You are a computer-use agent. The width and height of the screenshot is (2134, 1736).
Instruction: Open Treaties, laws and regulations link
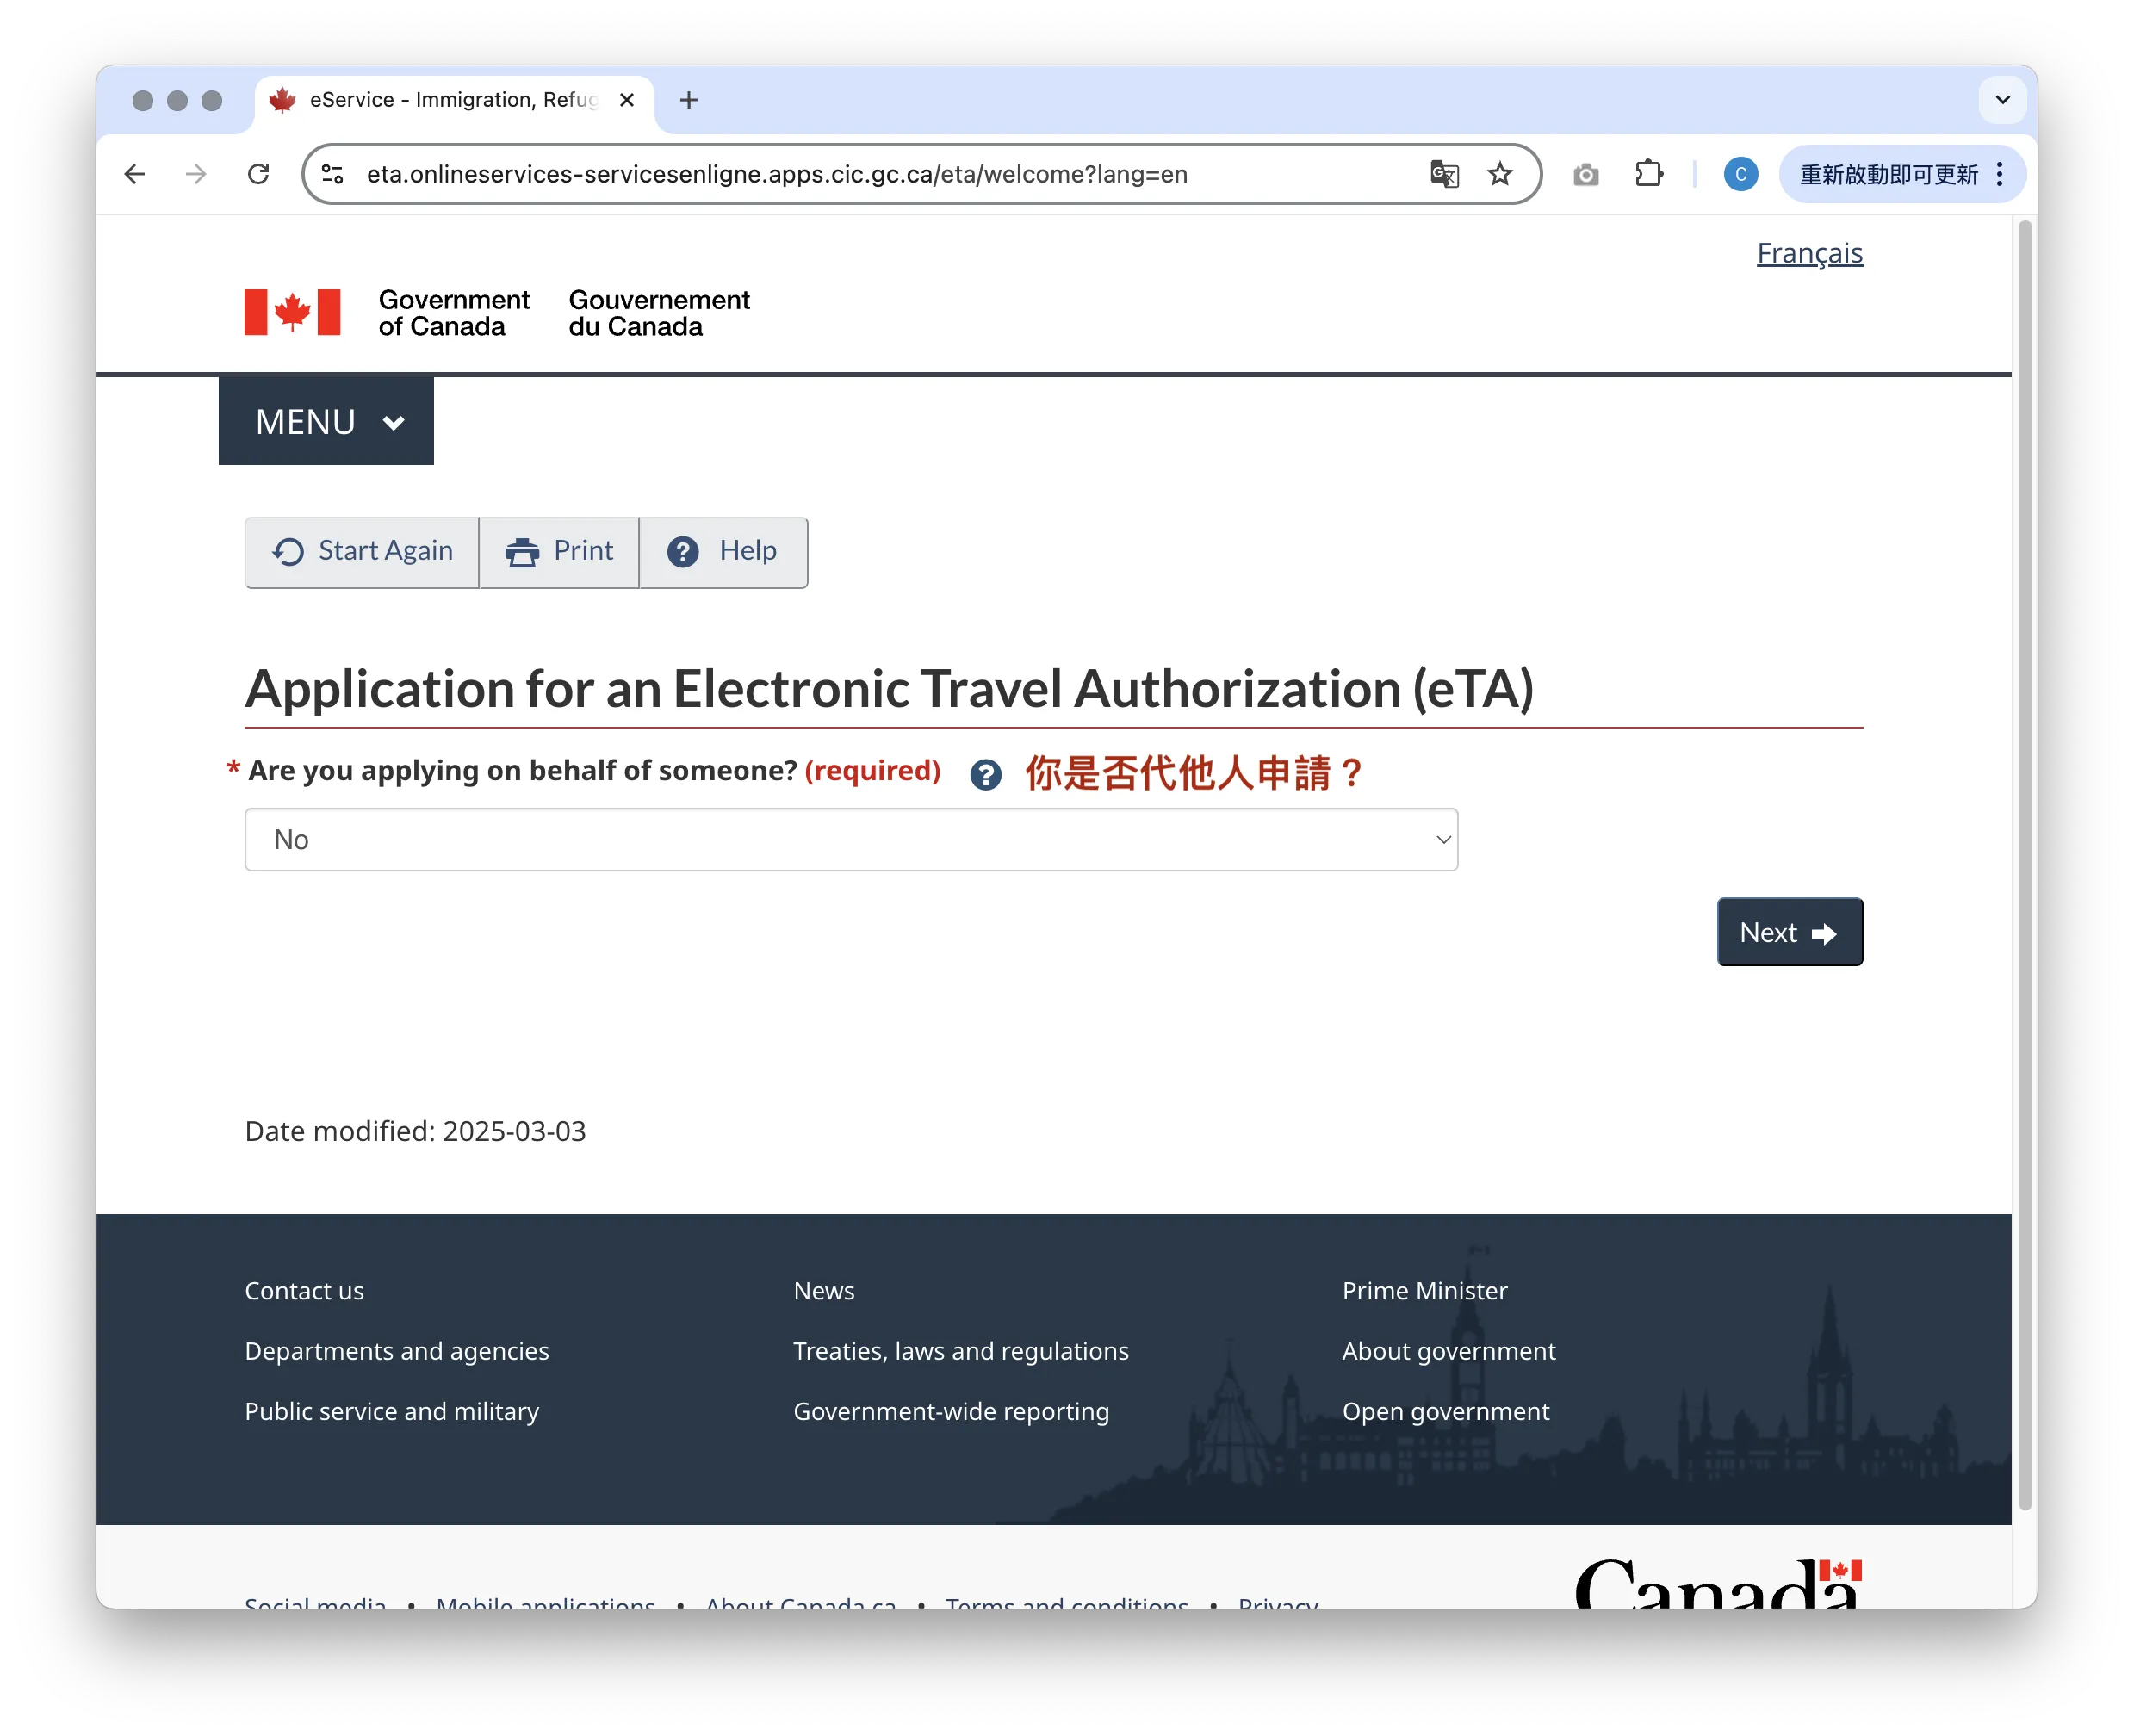tap(961, 1350)
